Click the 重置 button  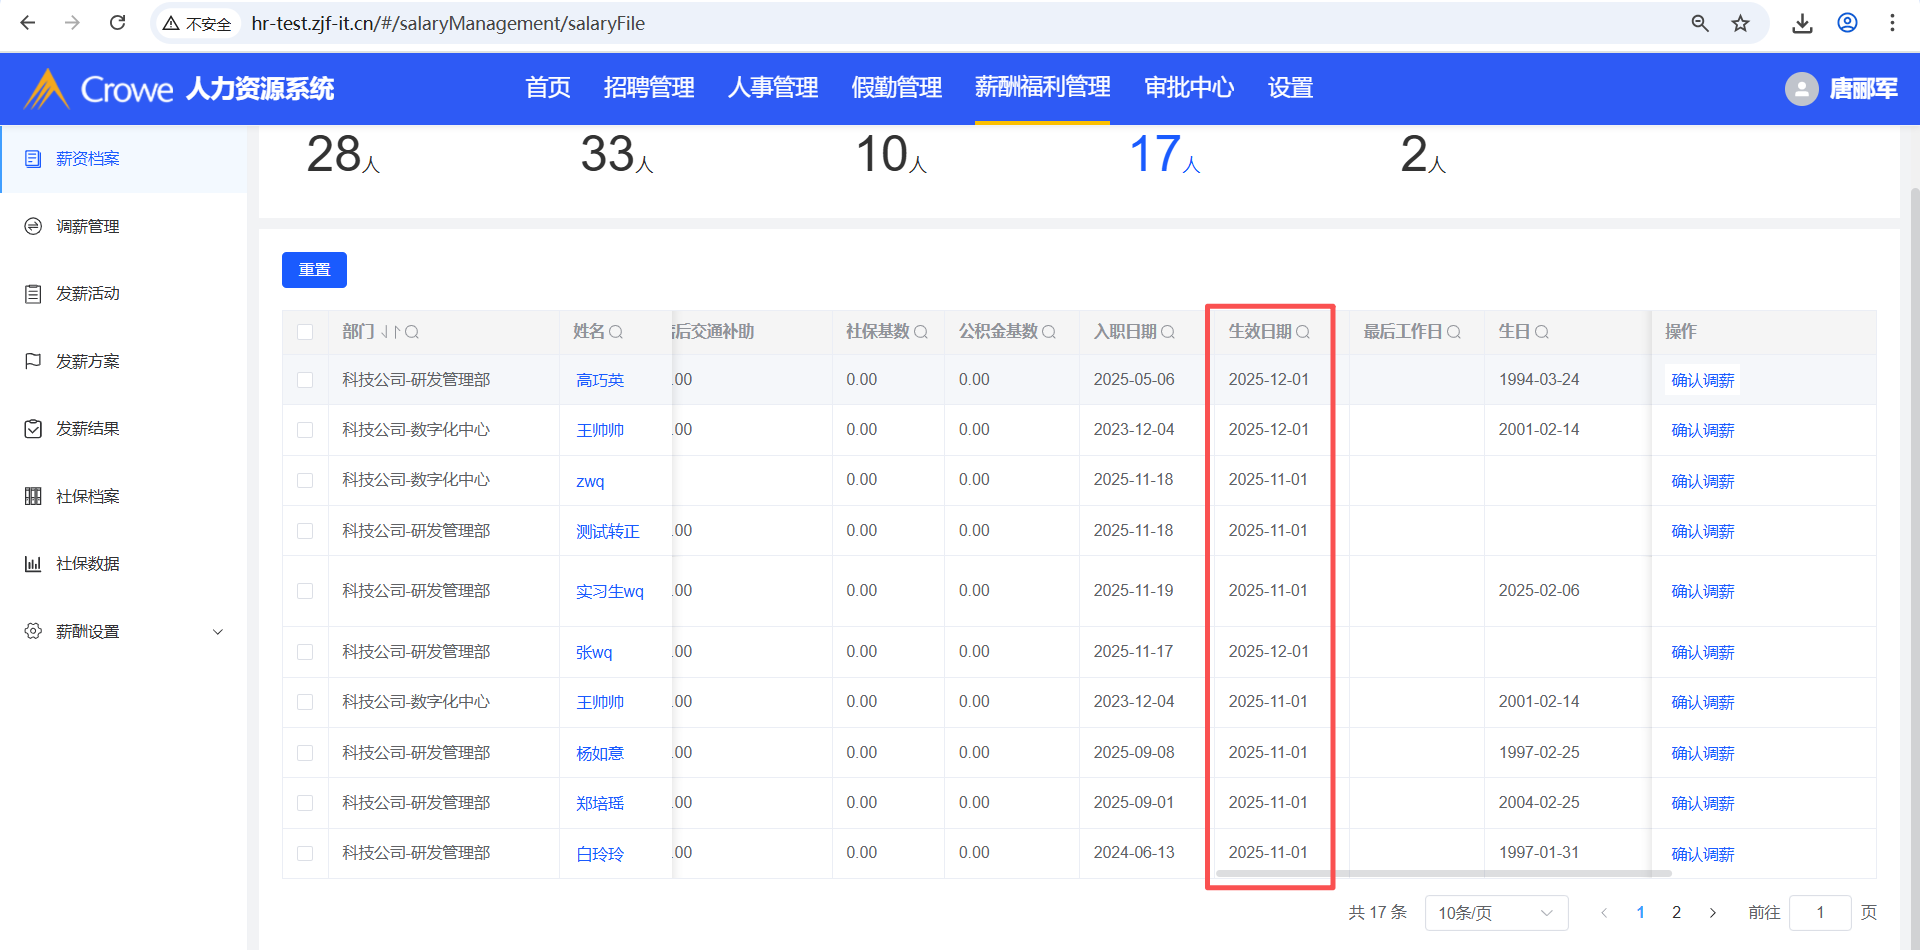314,270
